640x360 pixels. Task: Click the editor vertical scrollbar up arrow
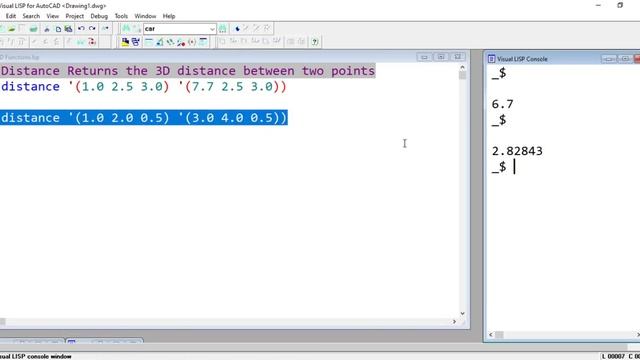coord(462,67)
